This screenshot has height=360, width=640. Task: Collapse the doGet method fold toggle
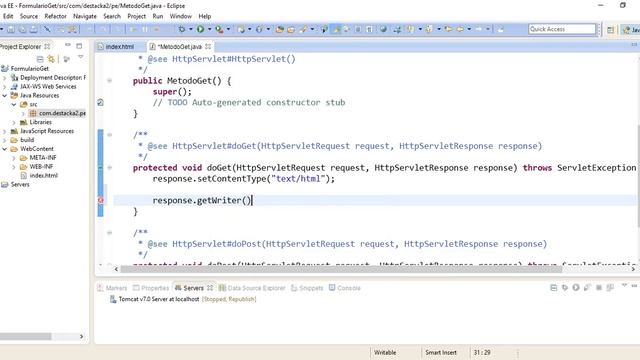tap(109, 168)
